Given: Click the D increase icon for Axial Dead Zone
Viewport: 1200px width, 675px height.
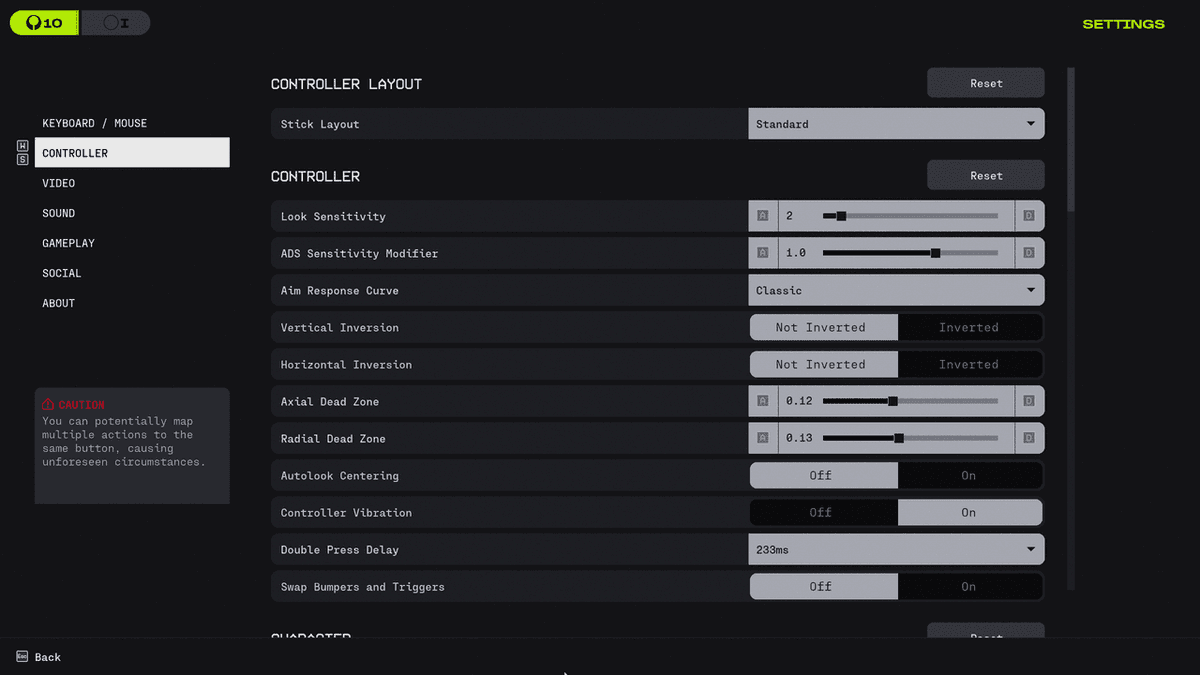Looking at the screenshot, I should [x=1028, y=401].
